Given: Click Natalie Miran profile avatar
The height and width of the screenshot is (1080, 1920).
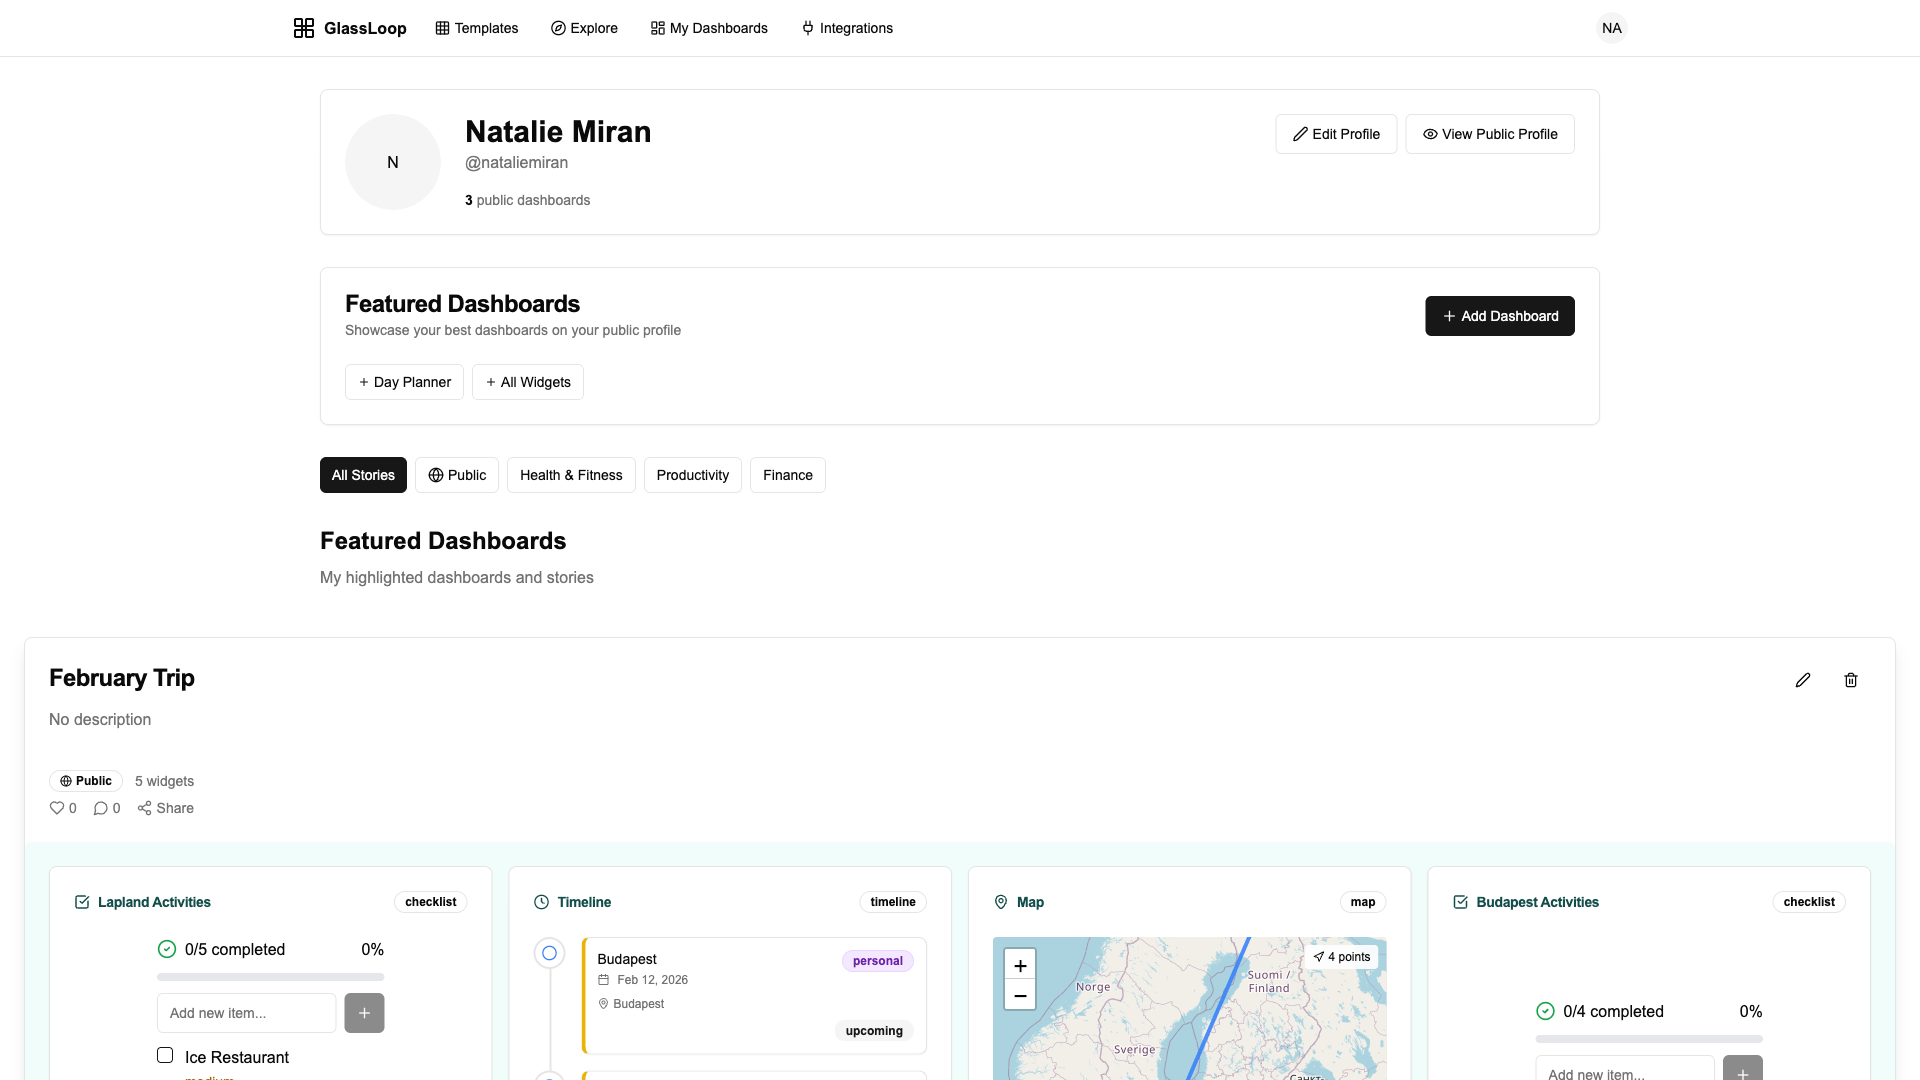Looking at the screenshot, I should [393, 162].
